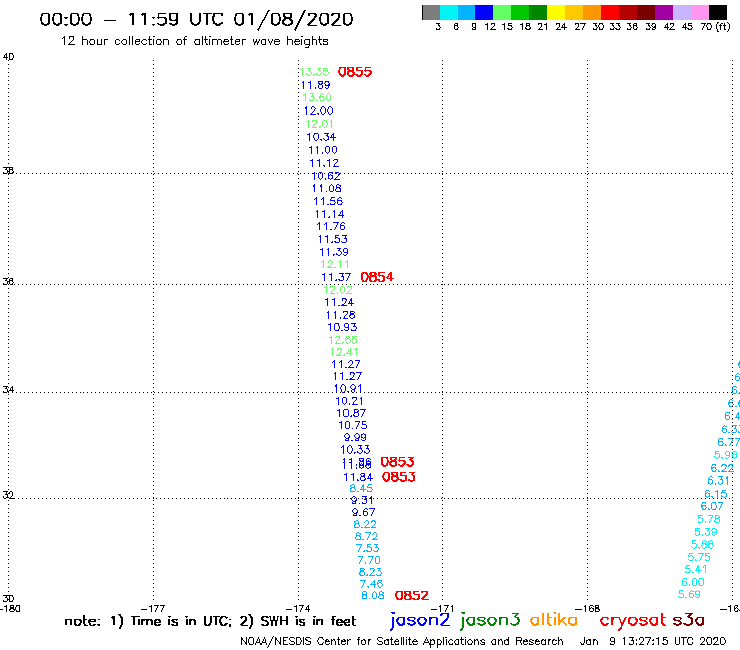Select the 5.69 value at the track bottom
The image size is (740, 650).
tap(689, 594)
